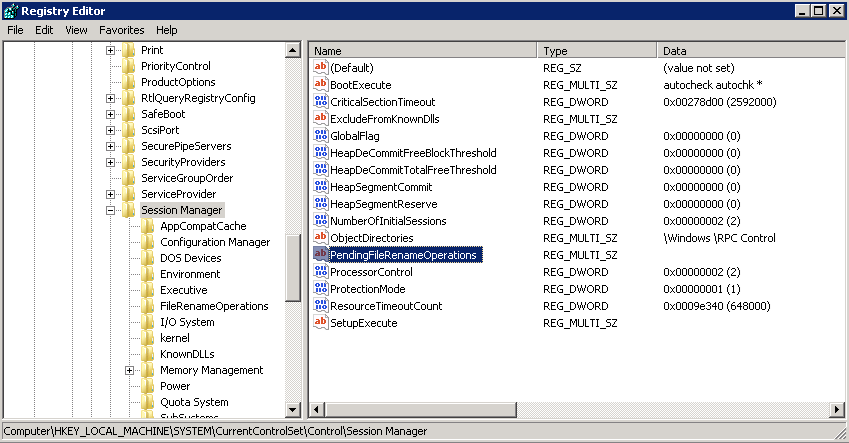Click tree pane scroll up arrow

(292, 50)
